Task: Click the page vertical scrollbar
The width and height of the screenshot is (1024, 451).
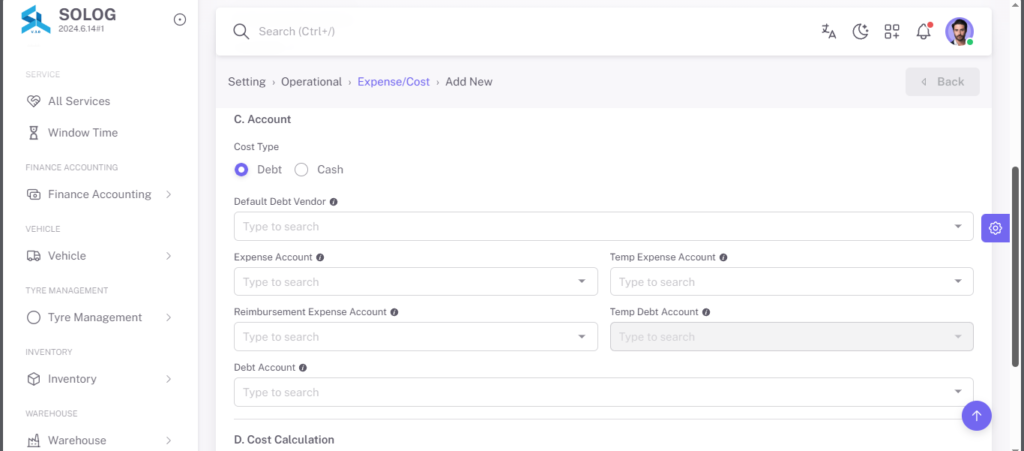Action: click(1016, 266)
